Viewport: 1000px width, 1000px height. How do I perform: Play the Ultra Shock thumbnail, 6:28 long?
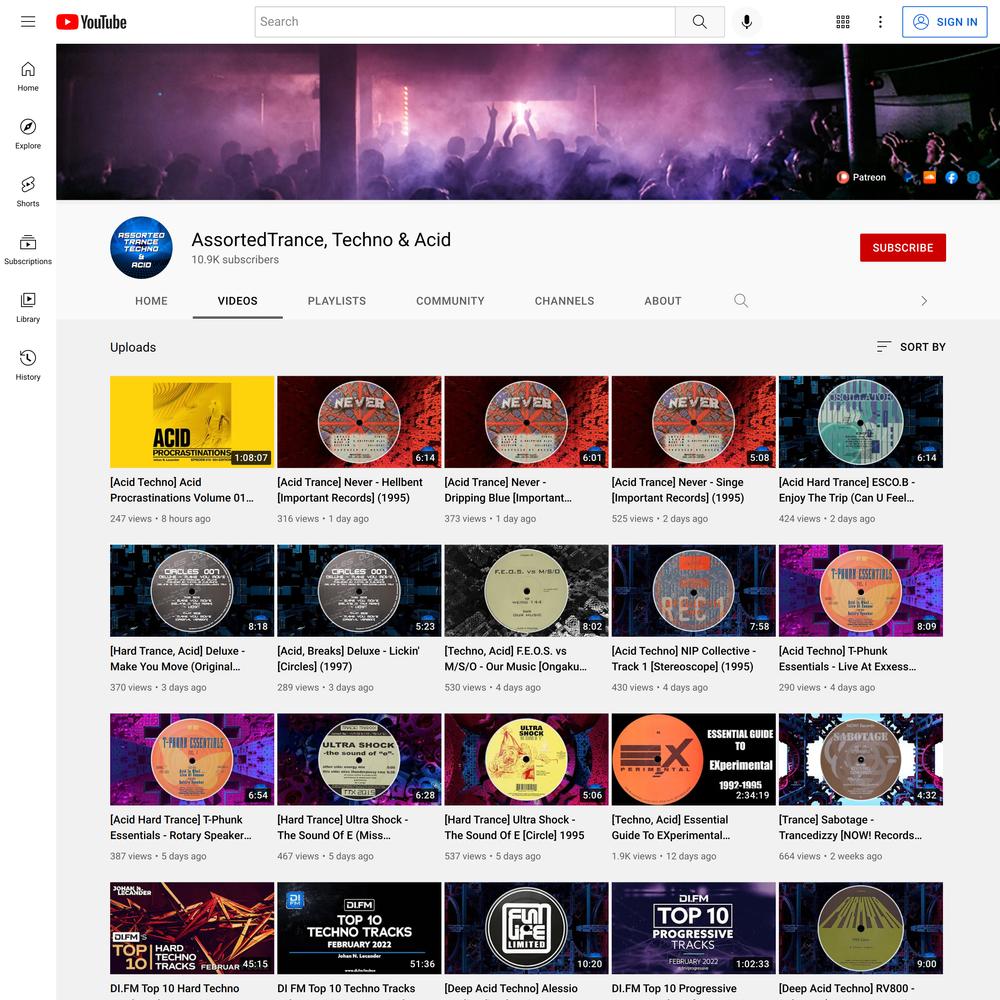pyautogui.click(x=359, y=759)
